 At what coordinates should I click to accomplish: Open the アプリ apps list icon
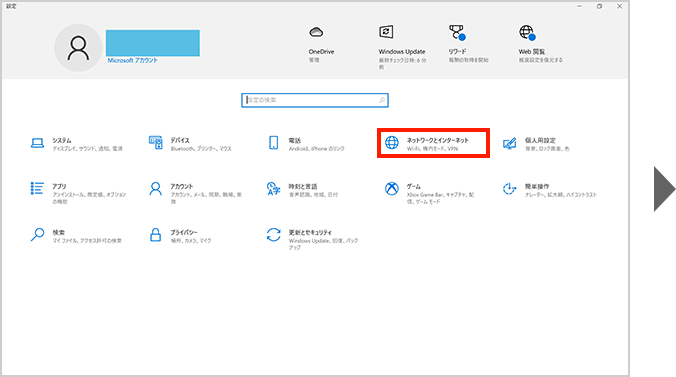[37, 188]
